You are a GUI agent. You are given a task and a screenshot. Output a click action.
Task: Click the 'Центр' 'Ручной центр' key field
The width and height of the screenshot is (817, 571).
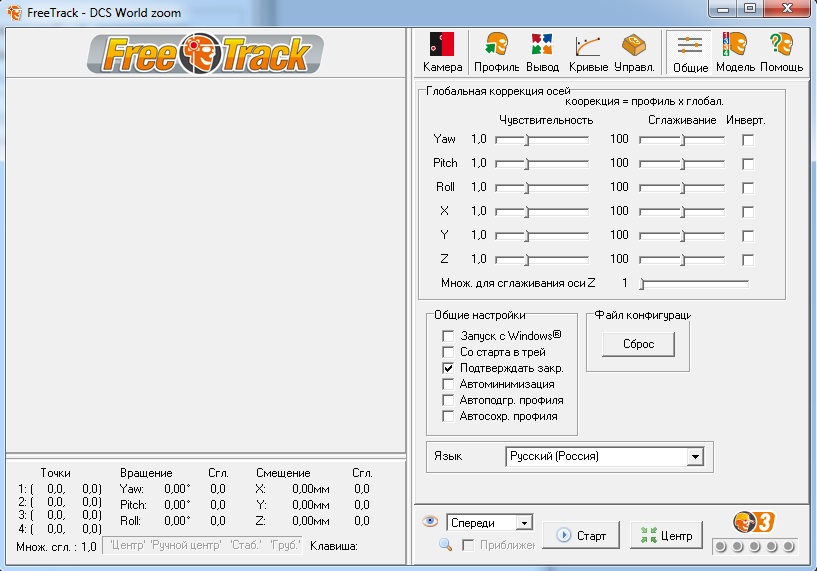(202, 545)
